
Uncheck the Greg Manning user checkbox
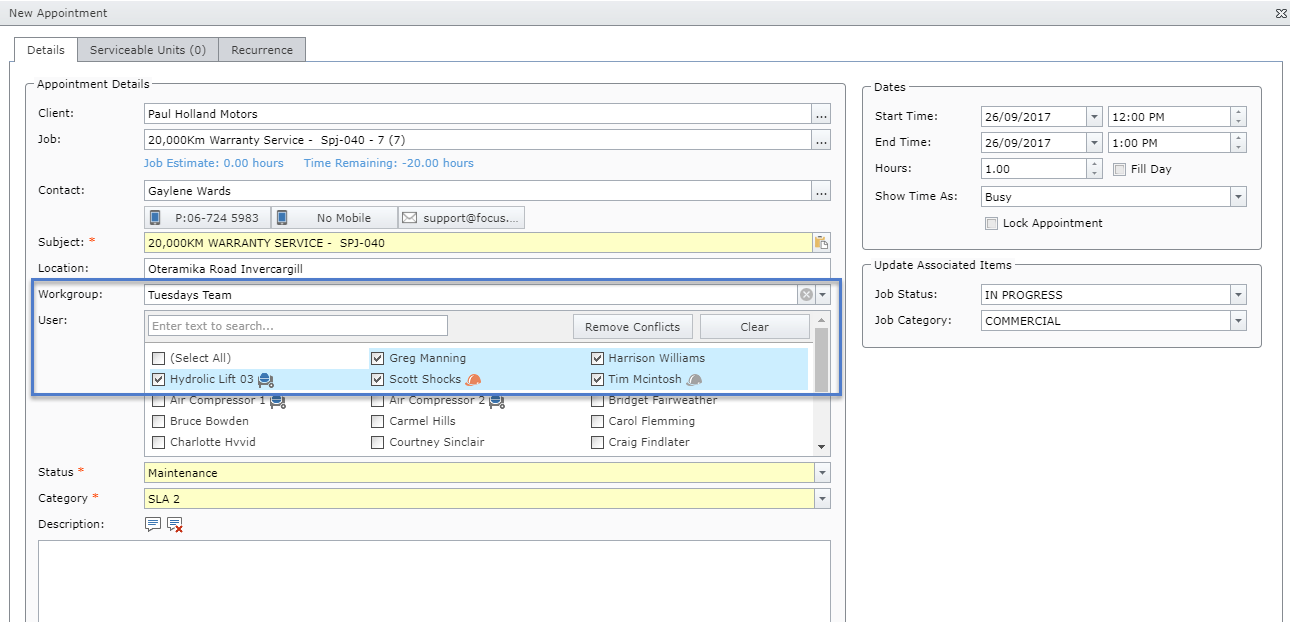[x=377, y=358]
